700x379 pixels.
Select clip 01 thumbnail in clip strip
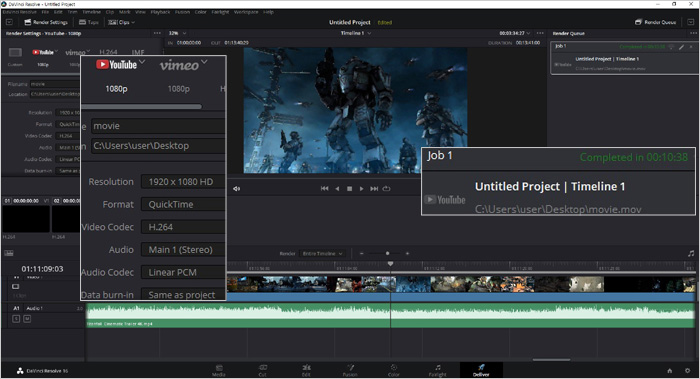26,219
